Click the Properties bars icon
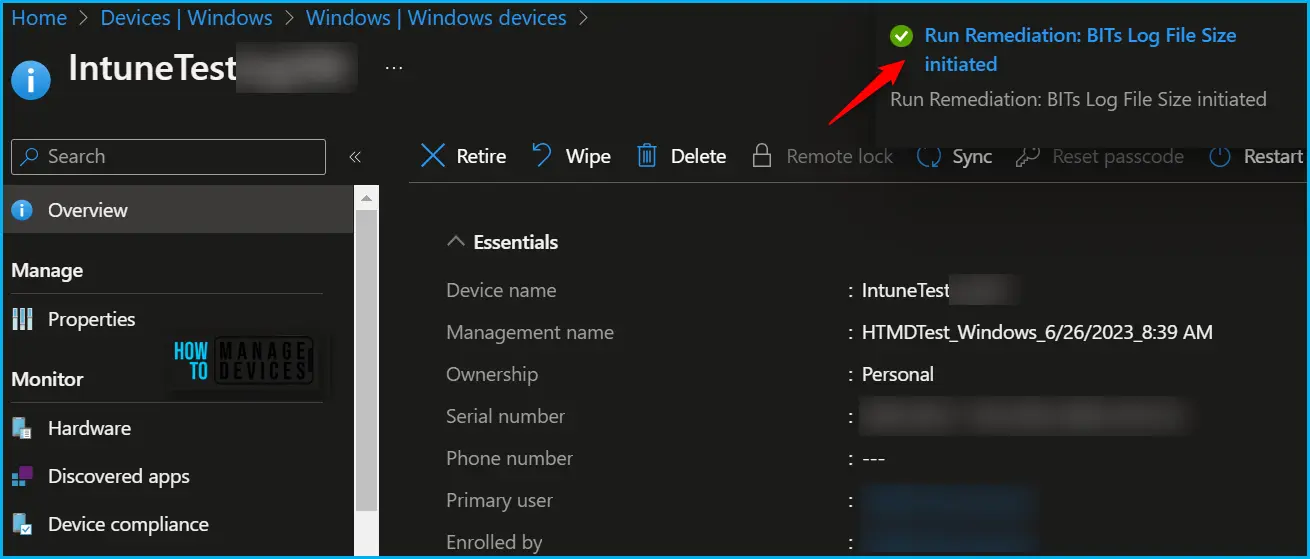This screenshot has width=1310, height=559. point(22,319)
